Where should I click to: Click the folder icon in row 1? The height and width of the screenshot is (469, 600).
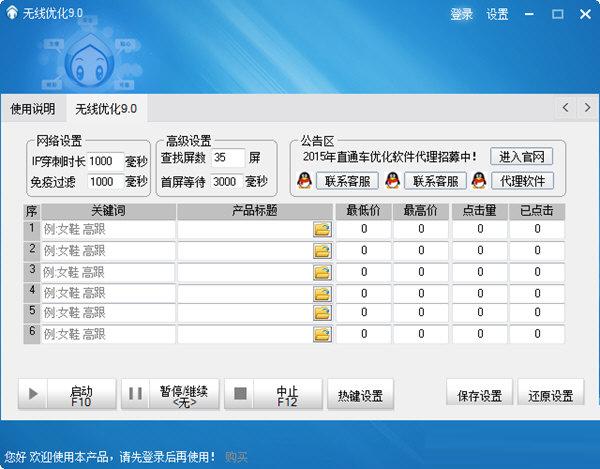coord(321,230)
